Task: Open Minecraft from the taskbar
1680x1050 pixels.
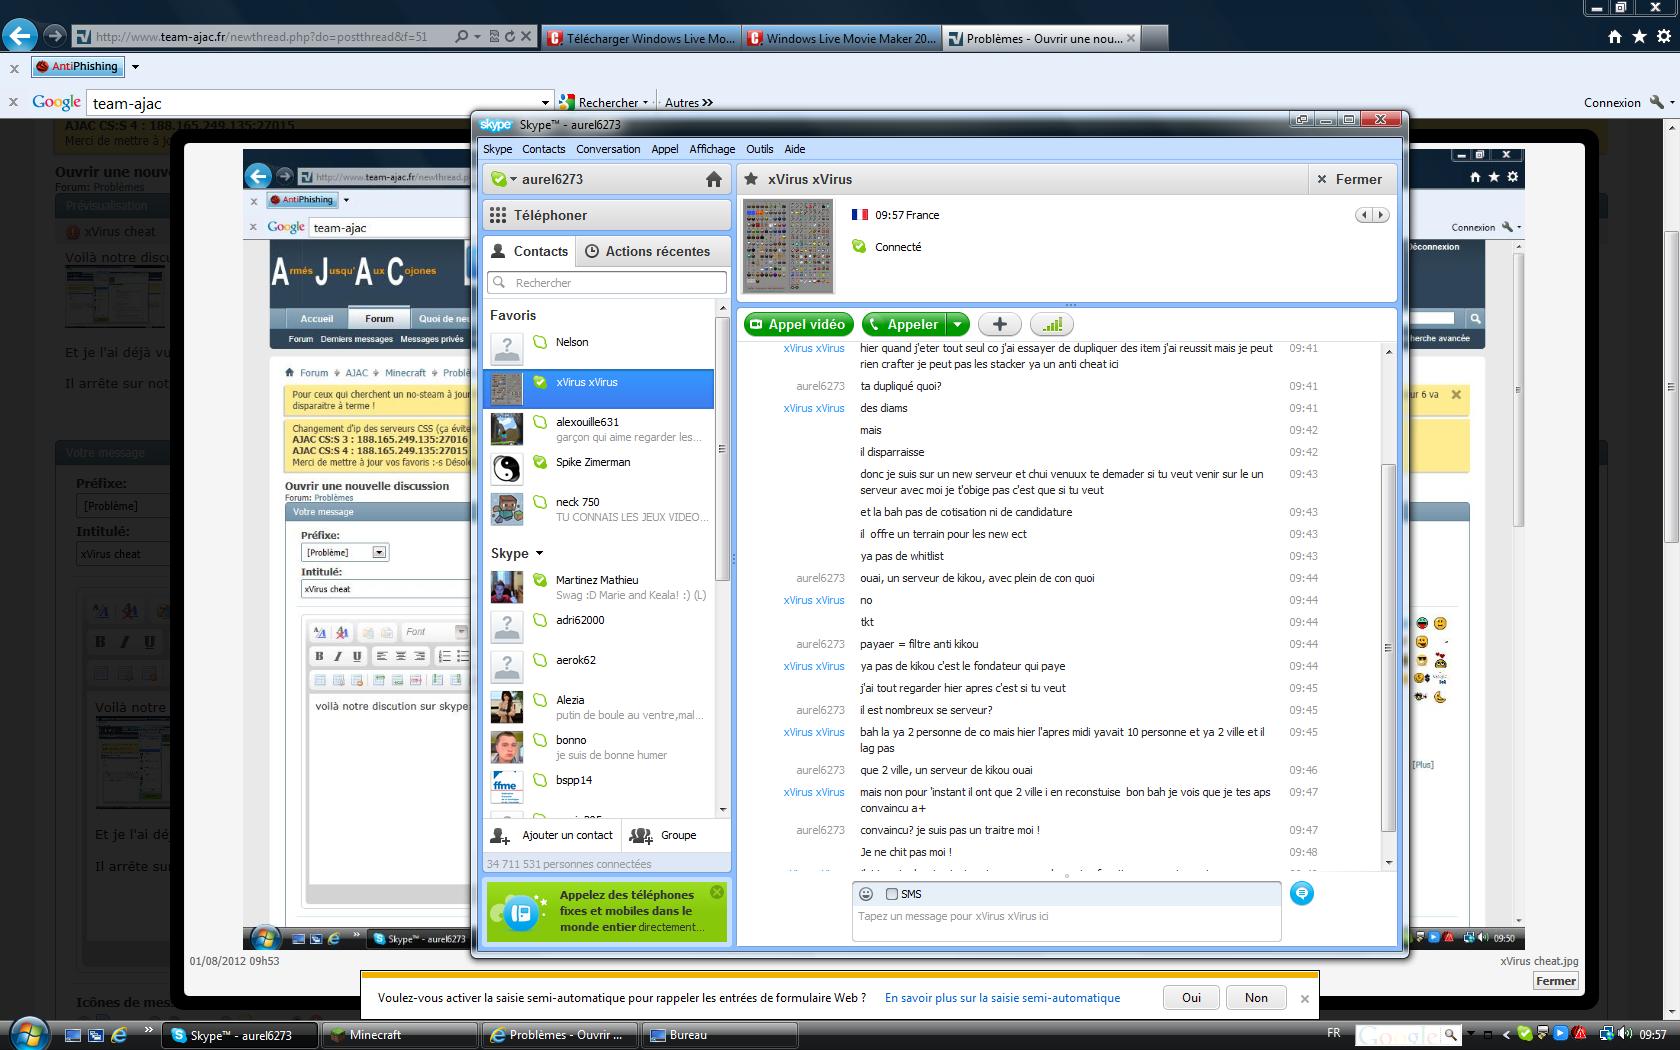Action: (x=400, y=1035)
